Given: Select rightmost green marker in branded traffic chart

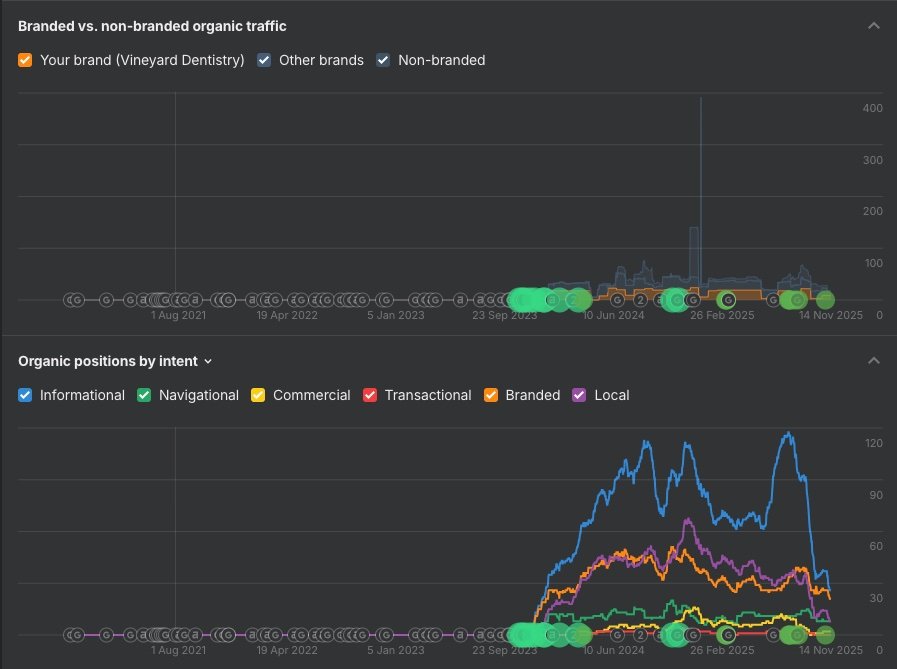Looking at the screenshot, I should [x=825, y=299].
